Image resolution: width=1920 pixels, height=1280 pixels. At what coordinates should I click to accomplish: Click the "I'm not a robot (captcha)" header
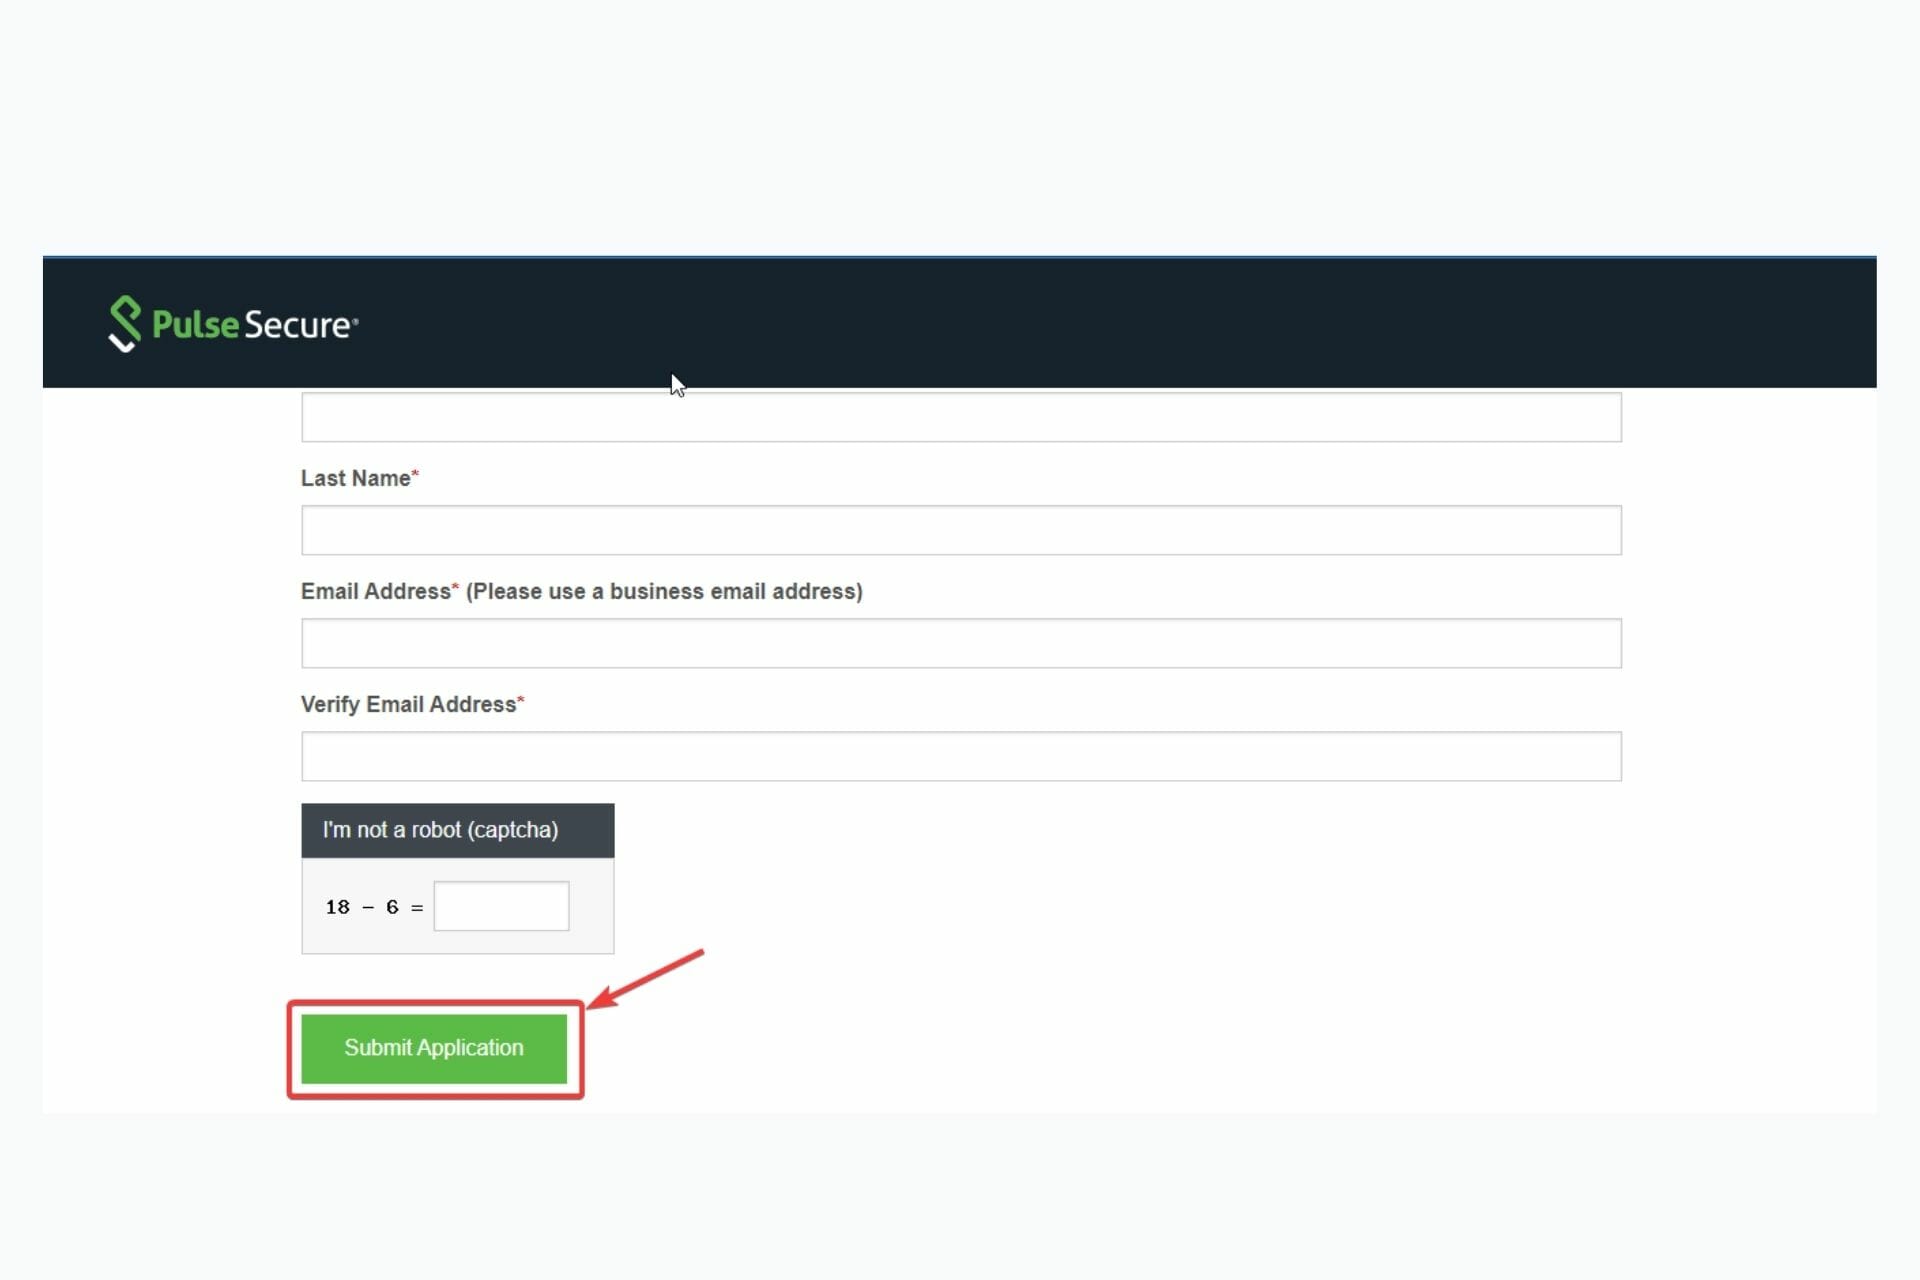(440, 830)
